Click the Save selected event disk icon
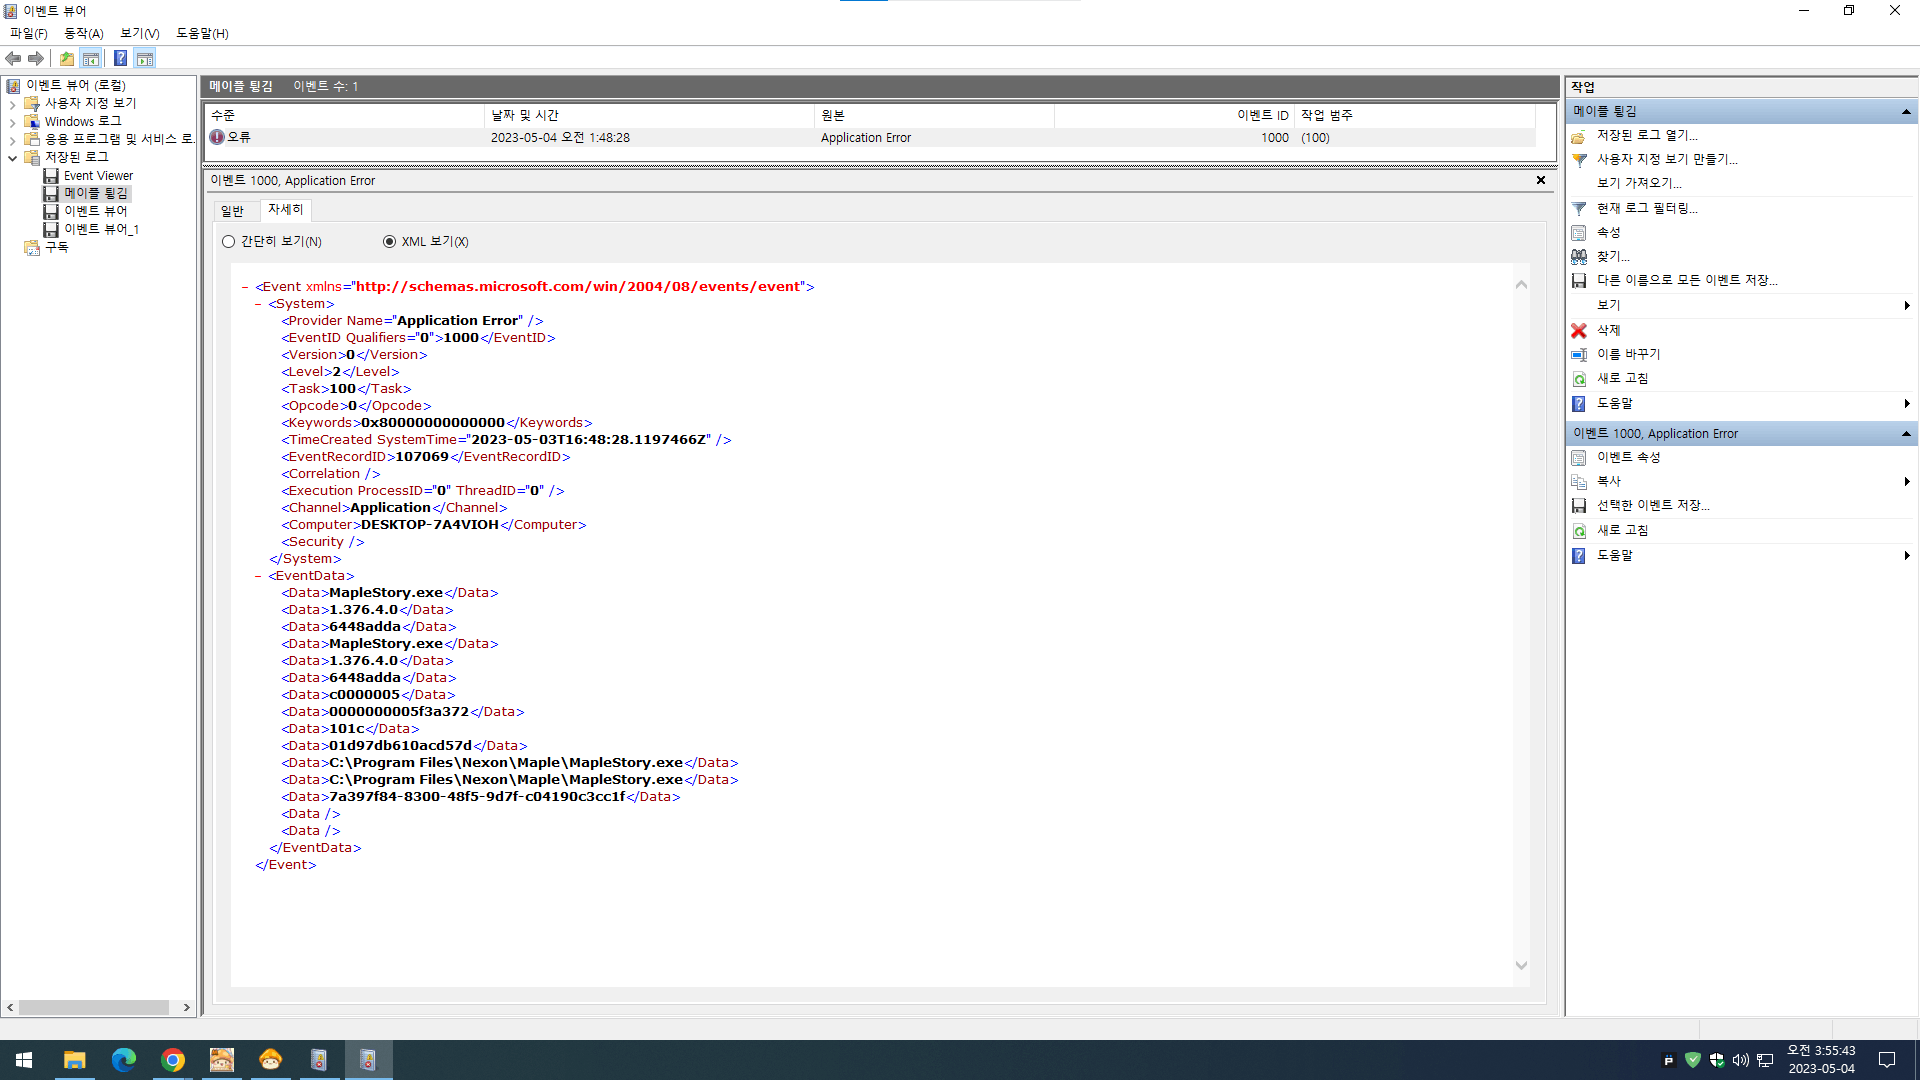This screenshot has width=1920, height=1080. click(x=1579, y=506)
